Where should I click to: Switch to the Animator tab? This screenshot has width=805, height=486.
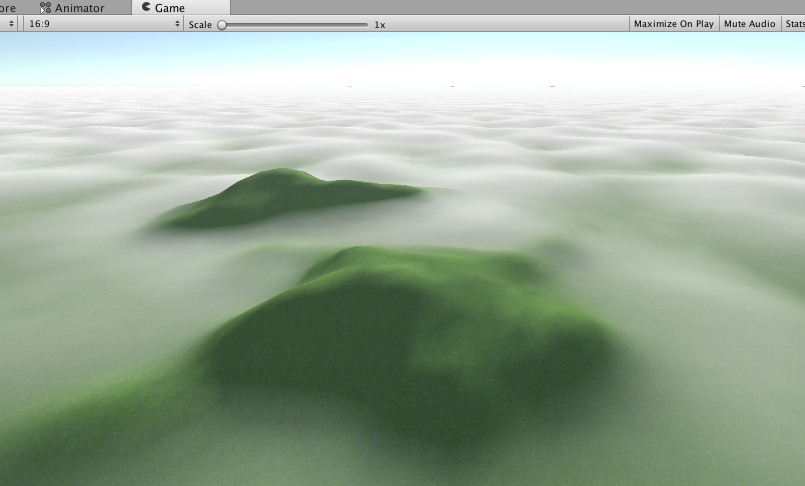pyautogui.click(x=72, y=8)
